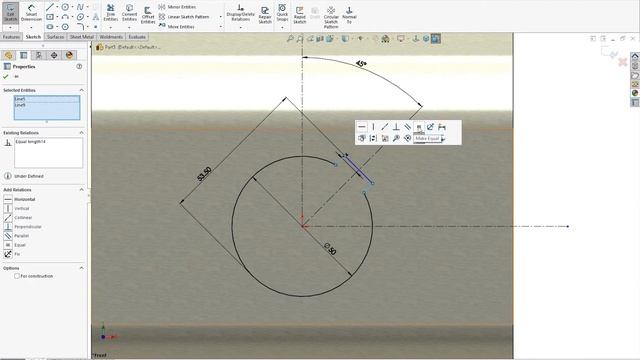Click the Rapid Sketch tool

tap(300, 16)
